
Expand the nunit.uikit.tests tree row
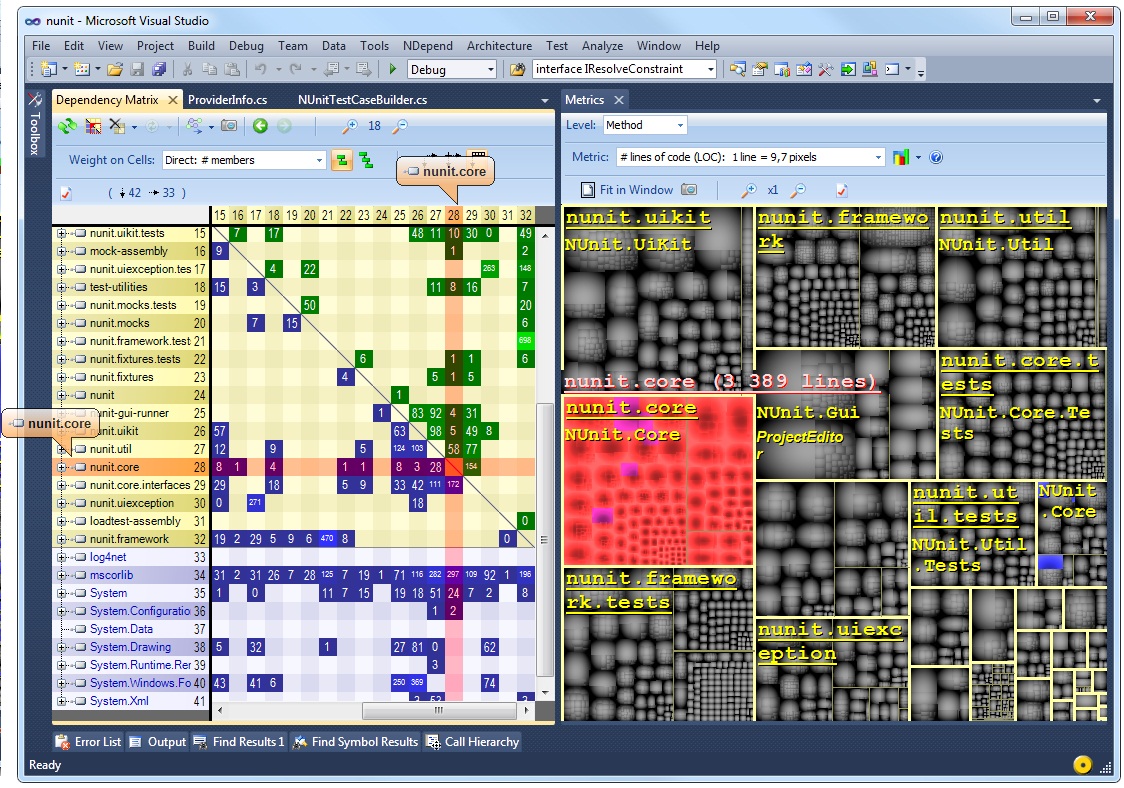(62, 233)
